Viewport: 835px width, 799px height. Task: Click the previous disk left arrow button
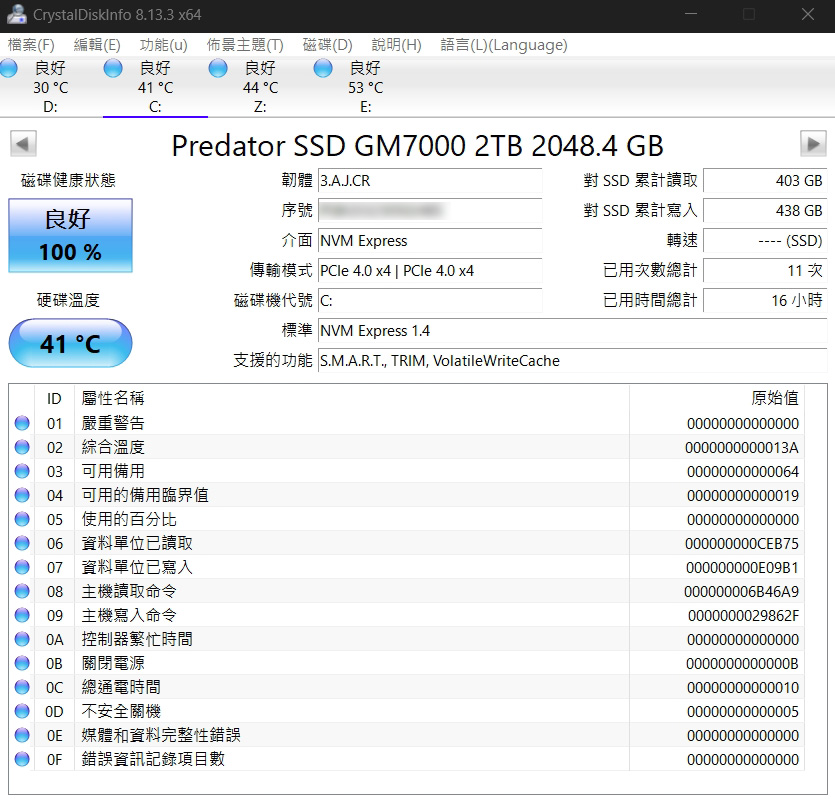[22, 144]
